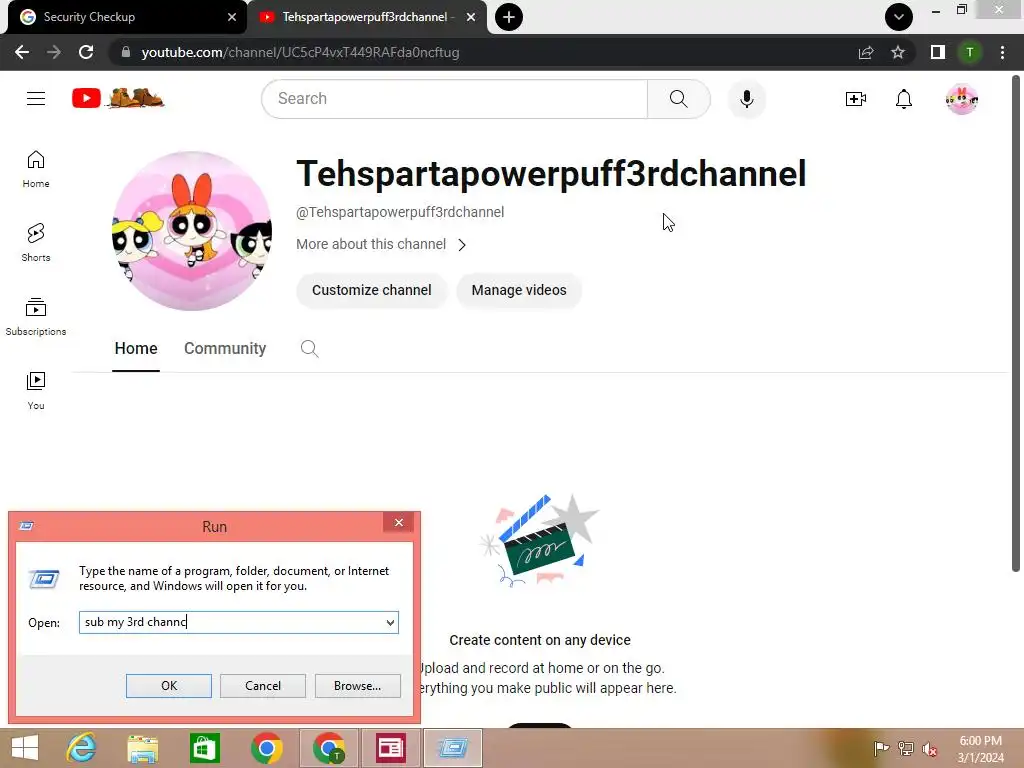Open the Chrome profile T taskbar icon
Viewport: 1024px width, 768px height.
(x=329, y=748)
